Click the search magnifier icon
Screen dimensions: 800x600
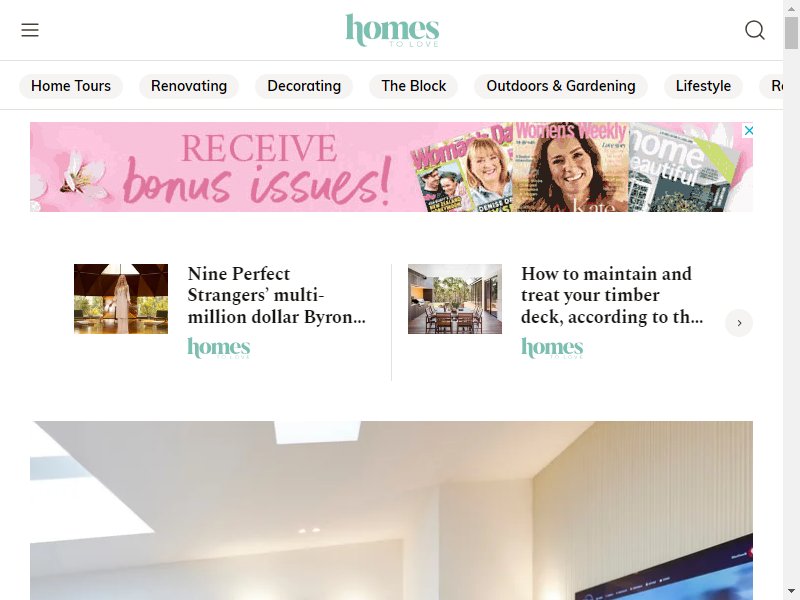[x=755, y=30]
